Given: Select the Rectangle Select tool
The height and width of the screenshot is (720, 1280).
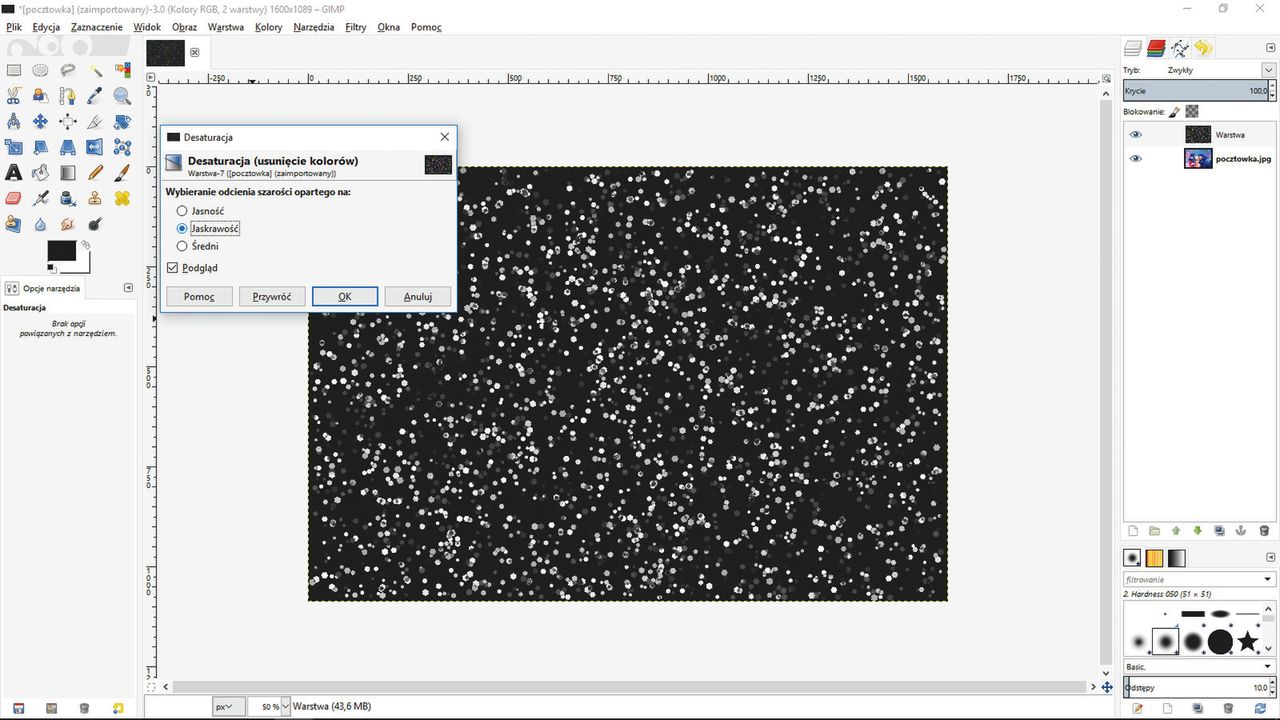Looking at the screenshot, I should click(x=14, y=70).
